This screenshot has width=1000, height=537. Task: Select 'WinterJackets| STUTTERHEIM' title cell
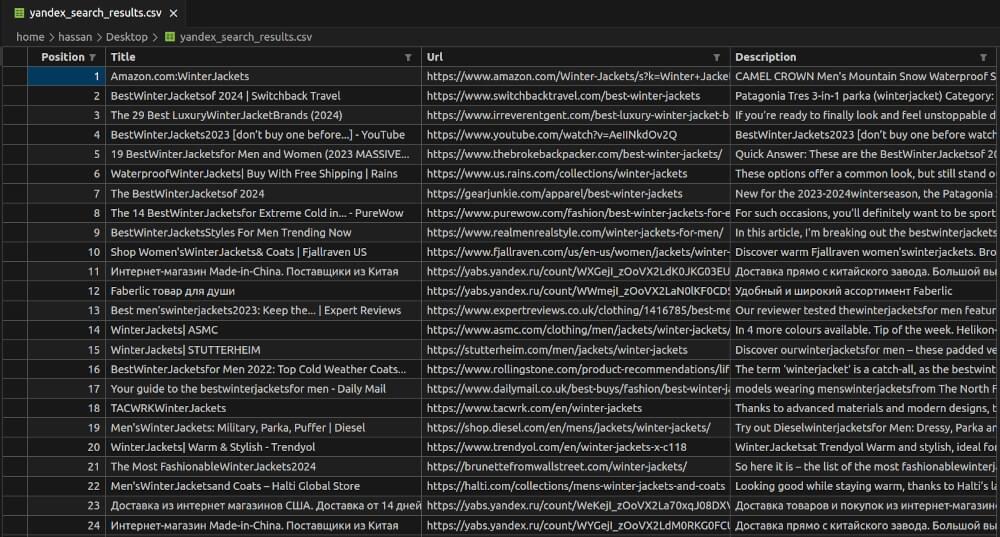click(263, 349)
